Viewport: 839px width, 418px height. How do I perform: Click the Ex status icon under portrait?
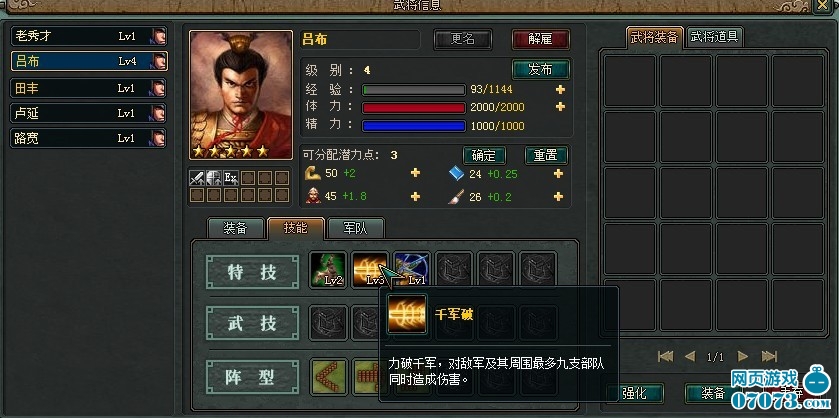coord(231,178)
